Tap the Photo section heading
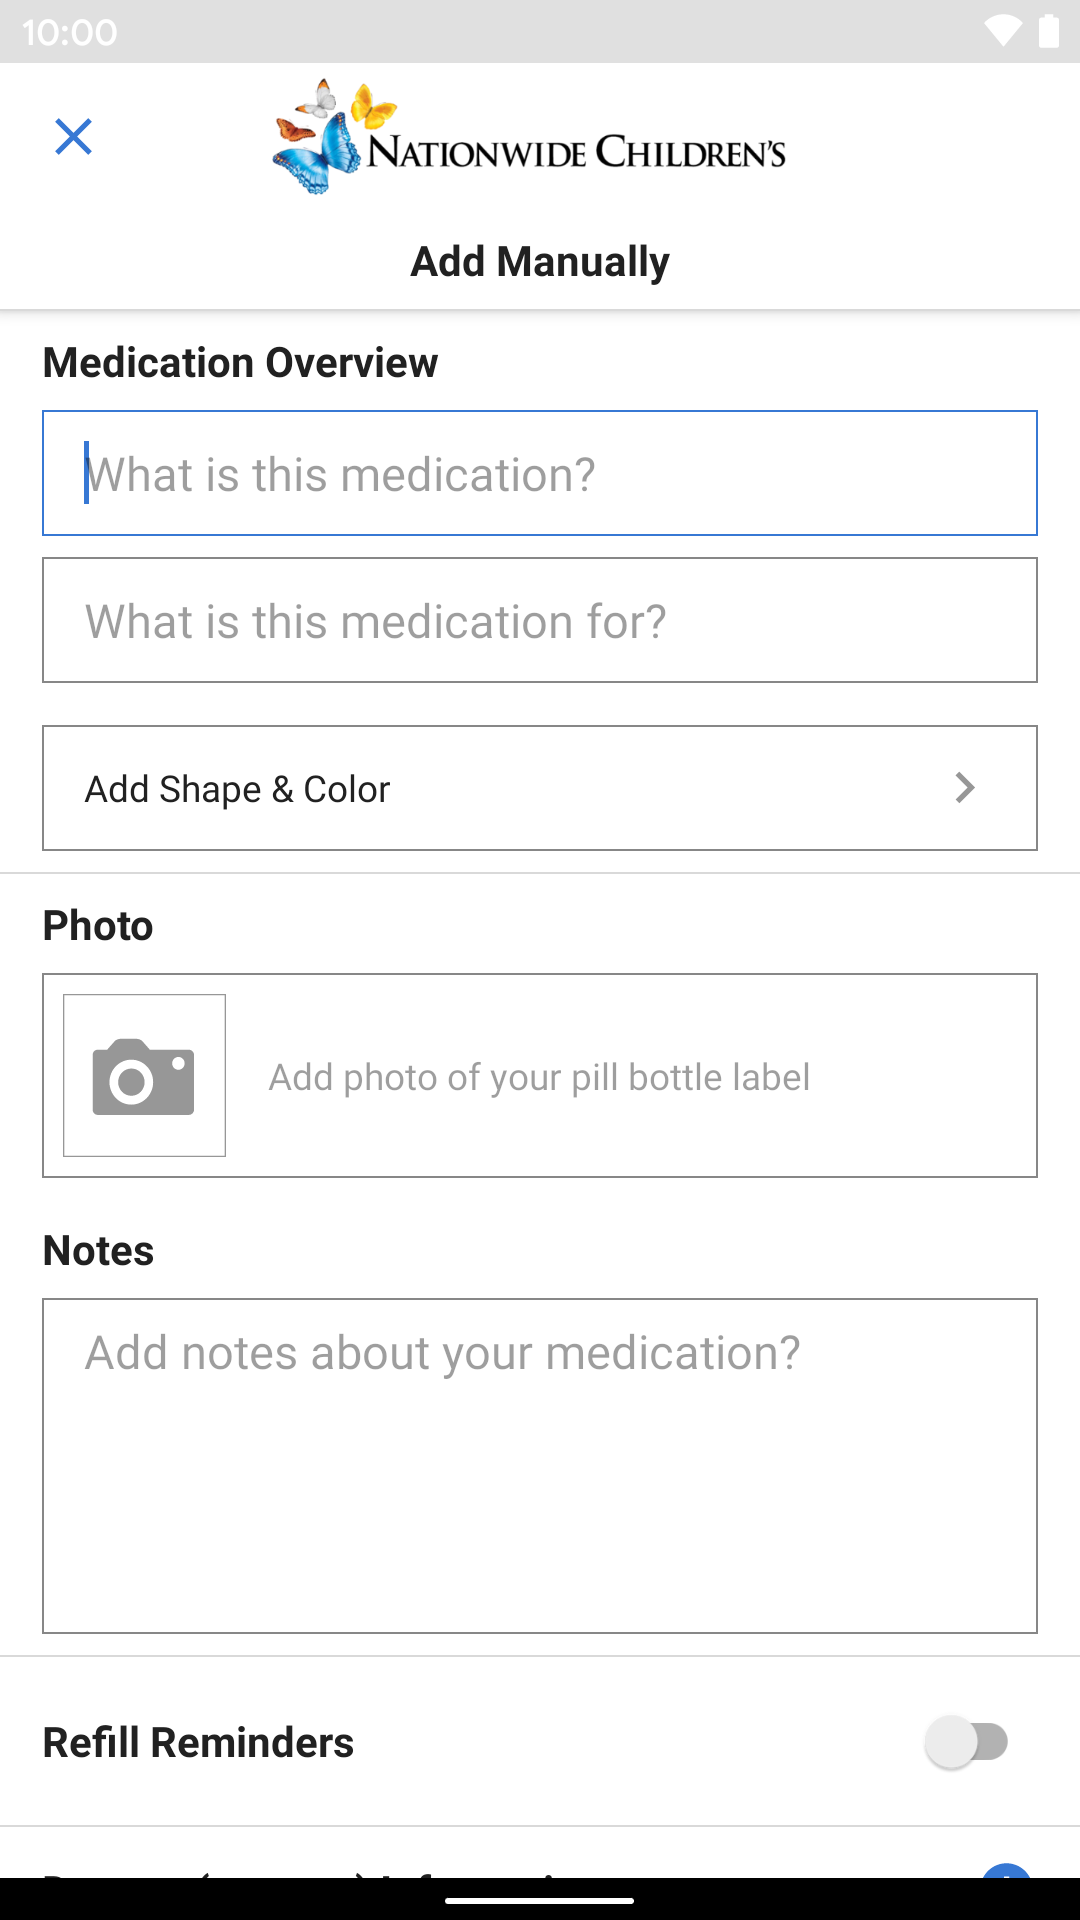The height and width of the screenshot is (1920, 1080). click(x=98, y=926)
